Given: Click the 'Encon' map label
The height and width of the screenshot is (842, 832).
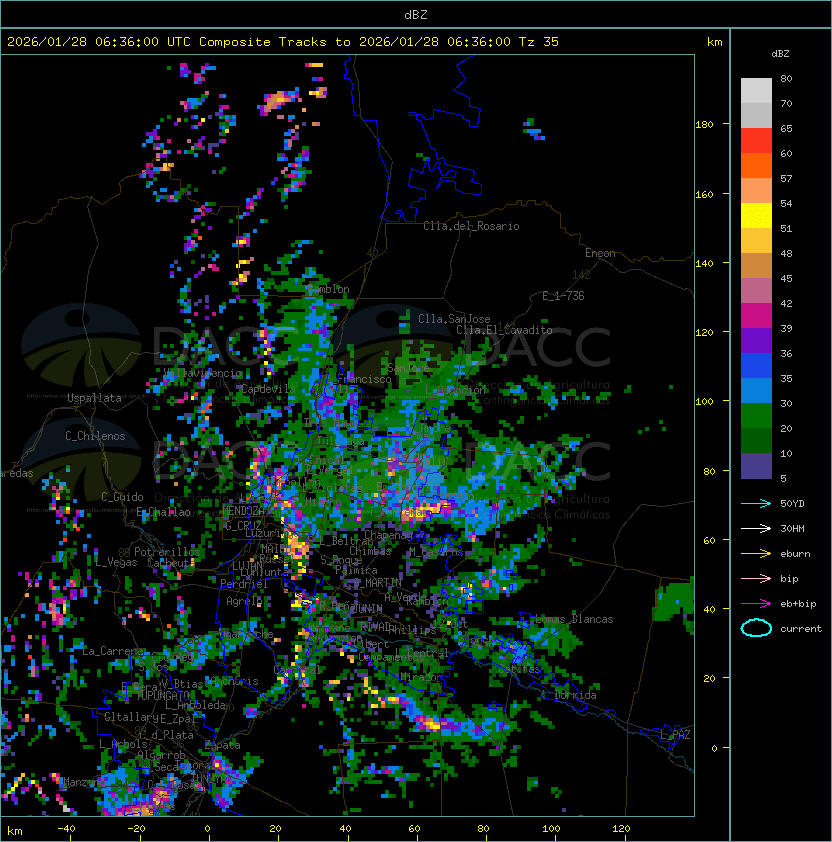Looking at the screenshot, I should point(600,253).
